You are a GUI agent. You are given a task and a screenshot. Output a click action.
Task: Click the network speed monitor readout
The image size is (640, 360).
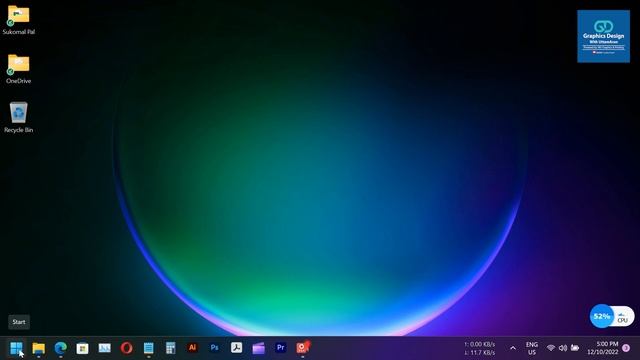coord(479,348)
